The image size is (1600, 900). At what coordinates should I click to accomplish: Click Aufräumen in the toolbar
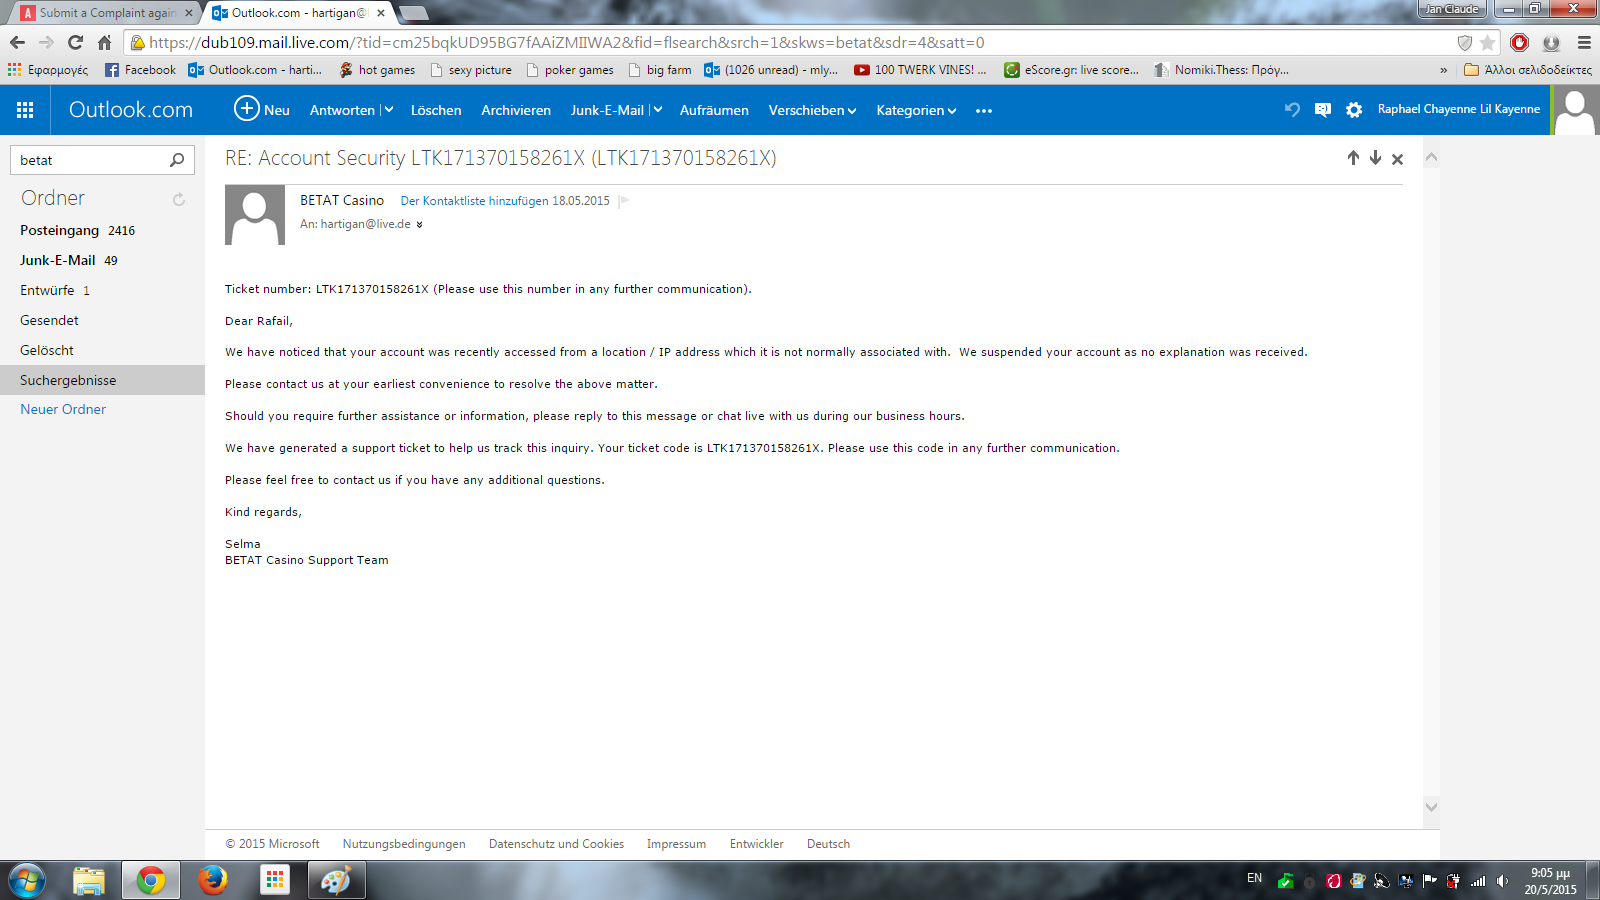pos(714,110)
